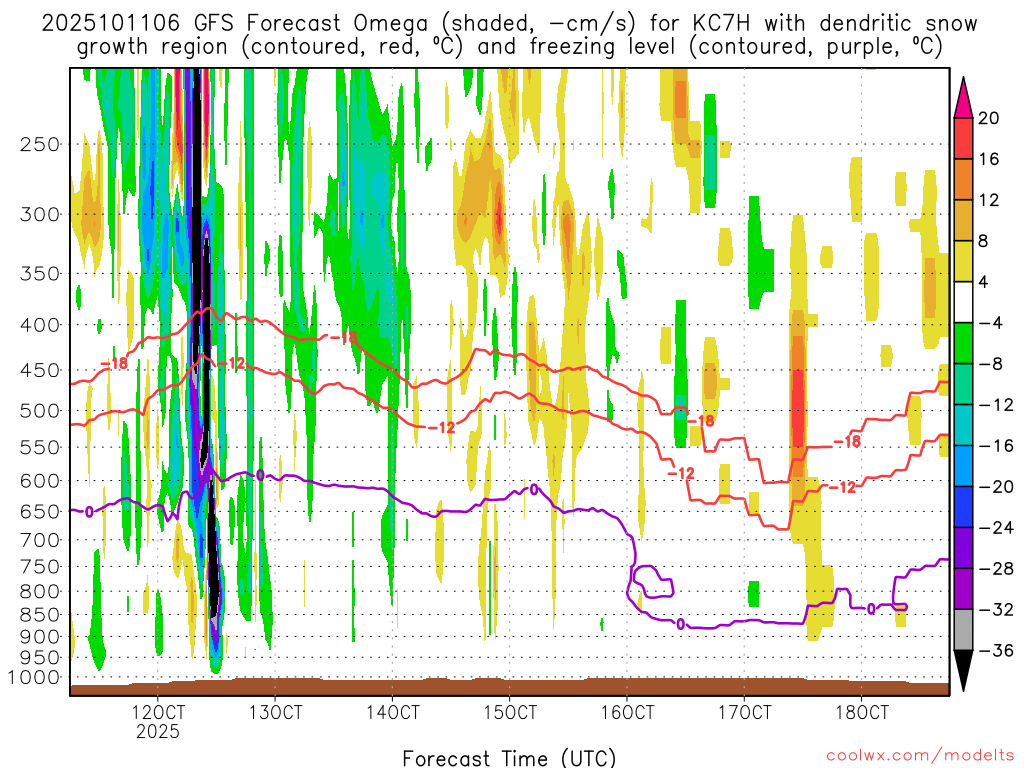The width and height of the screenshot is (1024, 768).
Task: Click the 600 pressure level label
Action: tap(40, 481)
